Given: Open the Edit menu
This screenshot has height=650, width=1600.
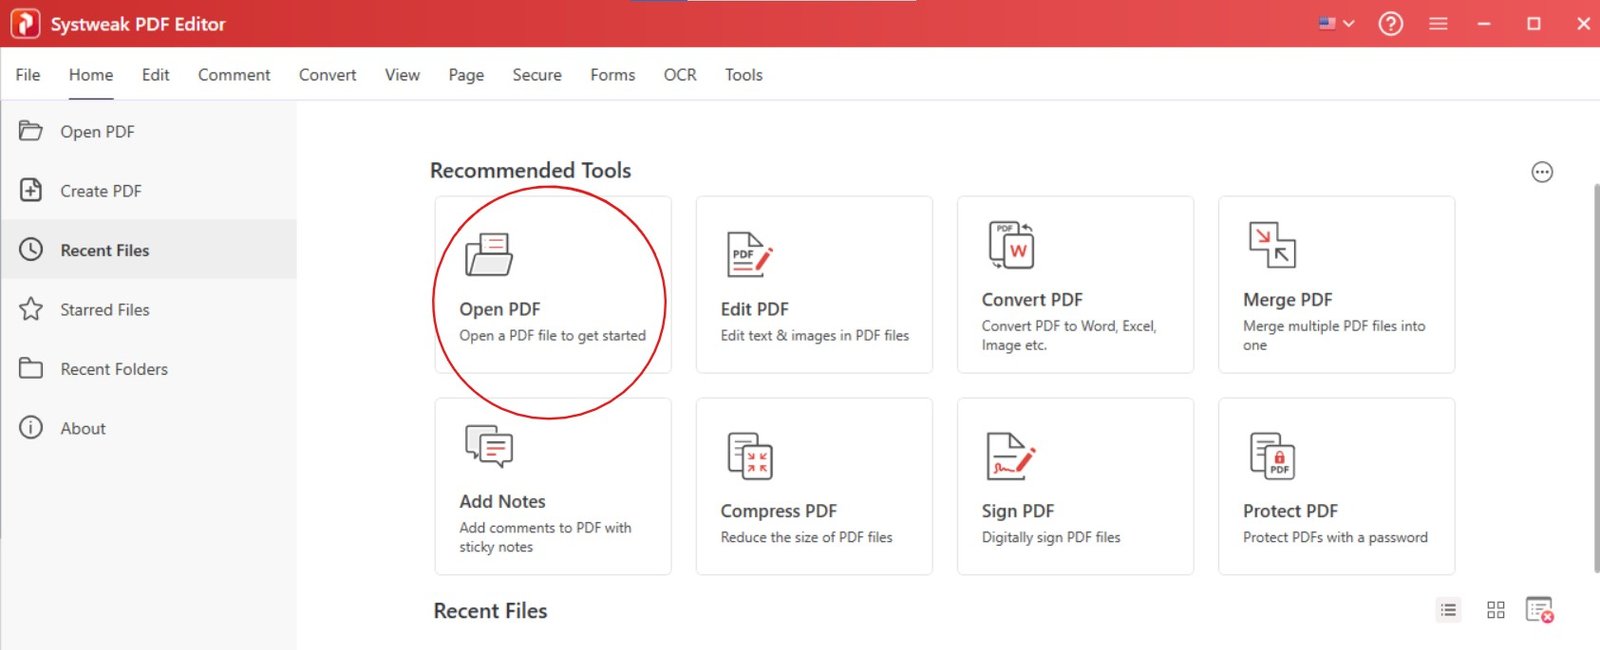Looking at the screenshot, I should (155, 74).
